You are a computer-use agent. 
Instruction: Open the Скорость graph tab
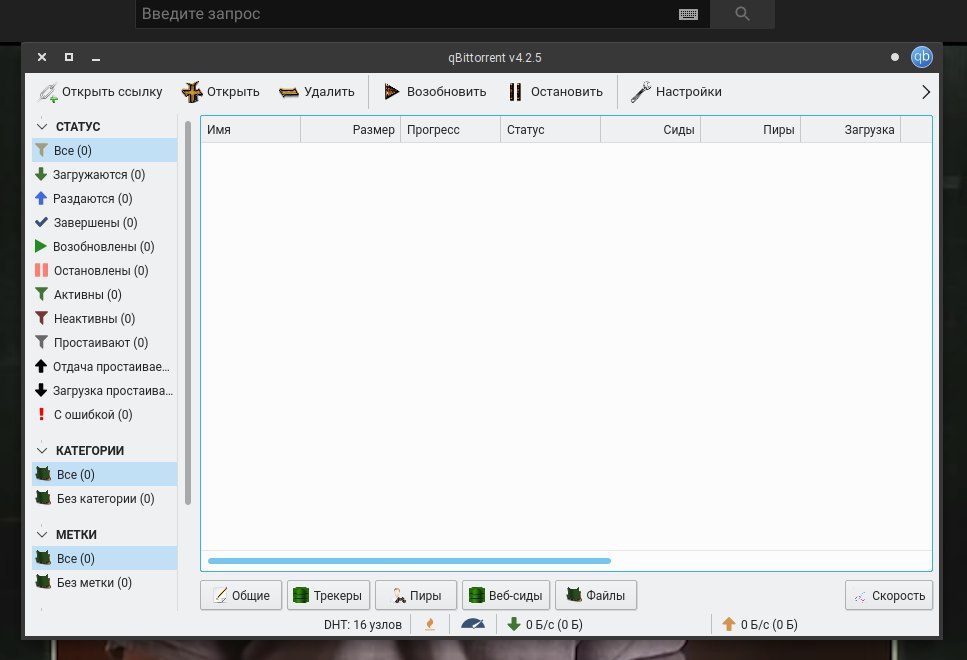[889, 595]
